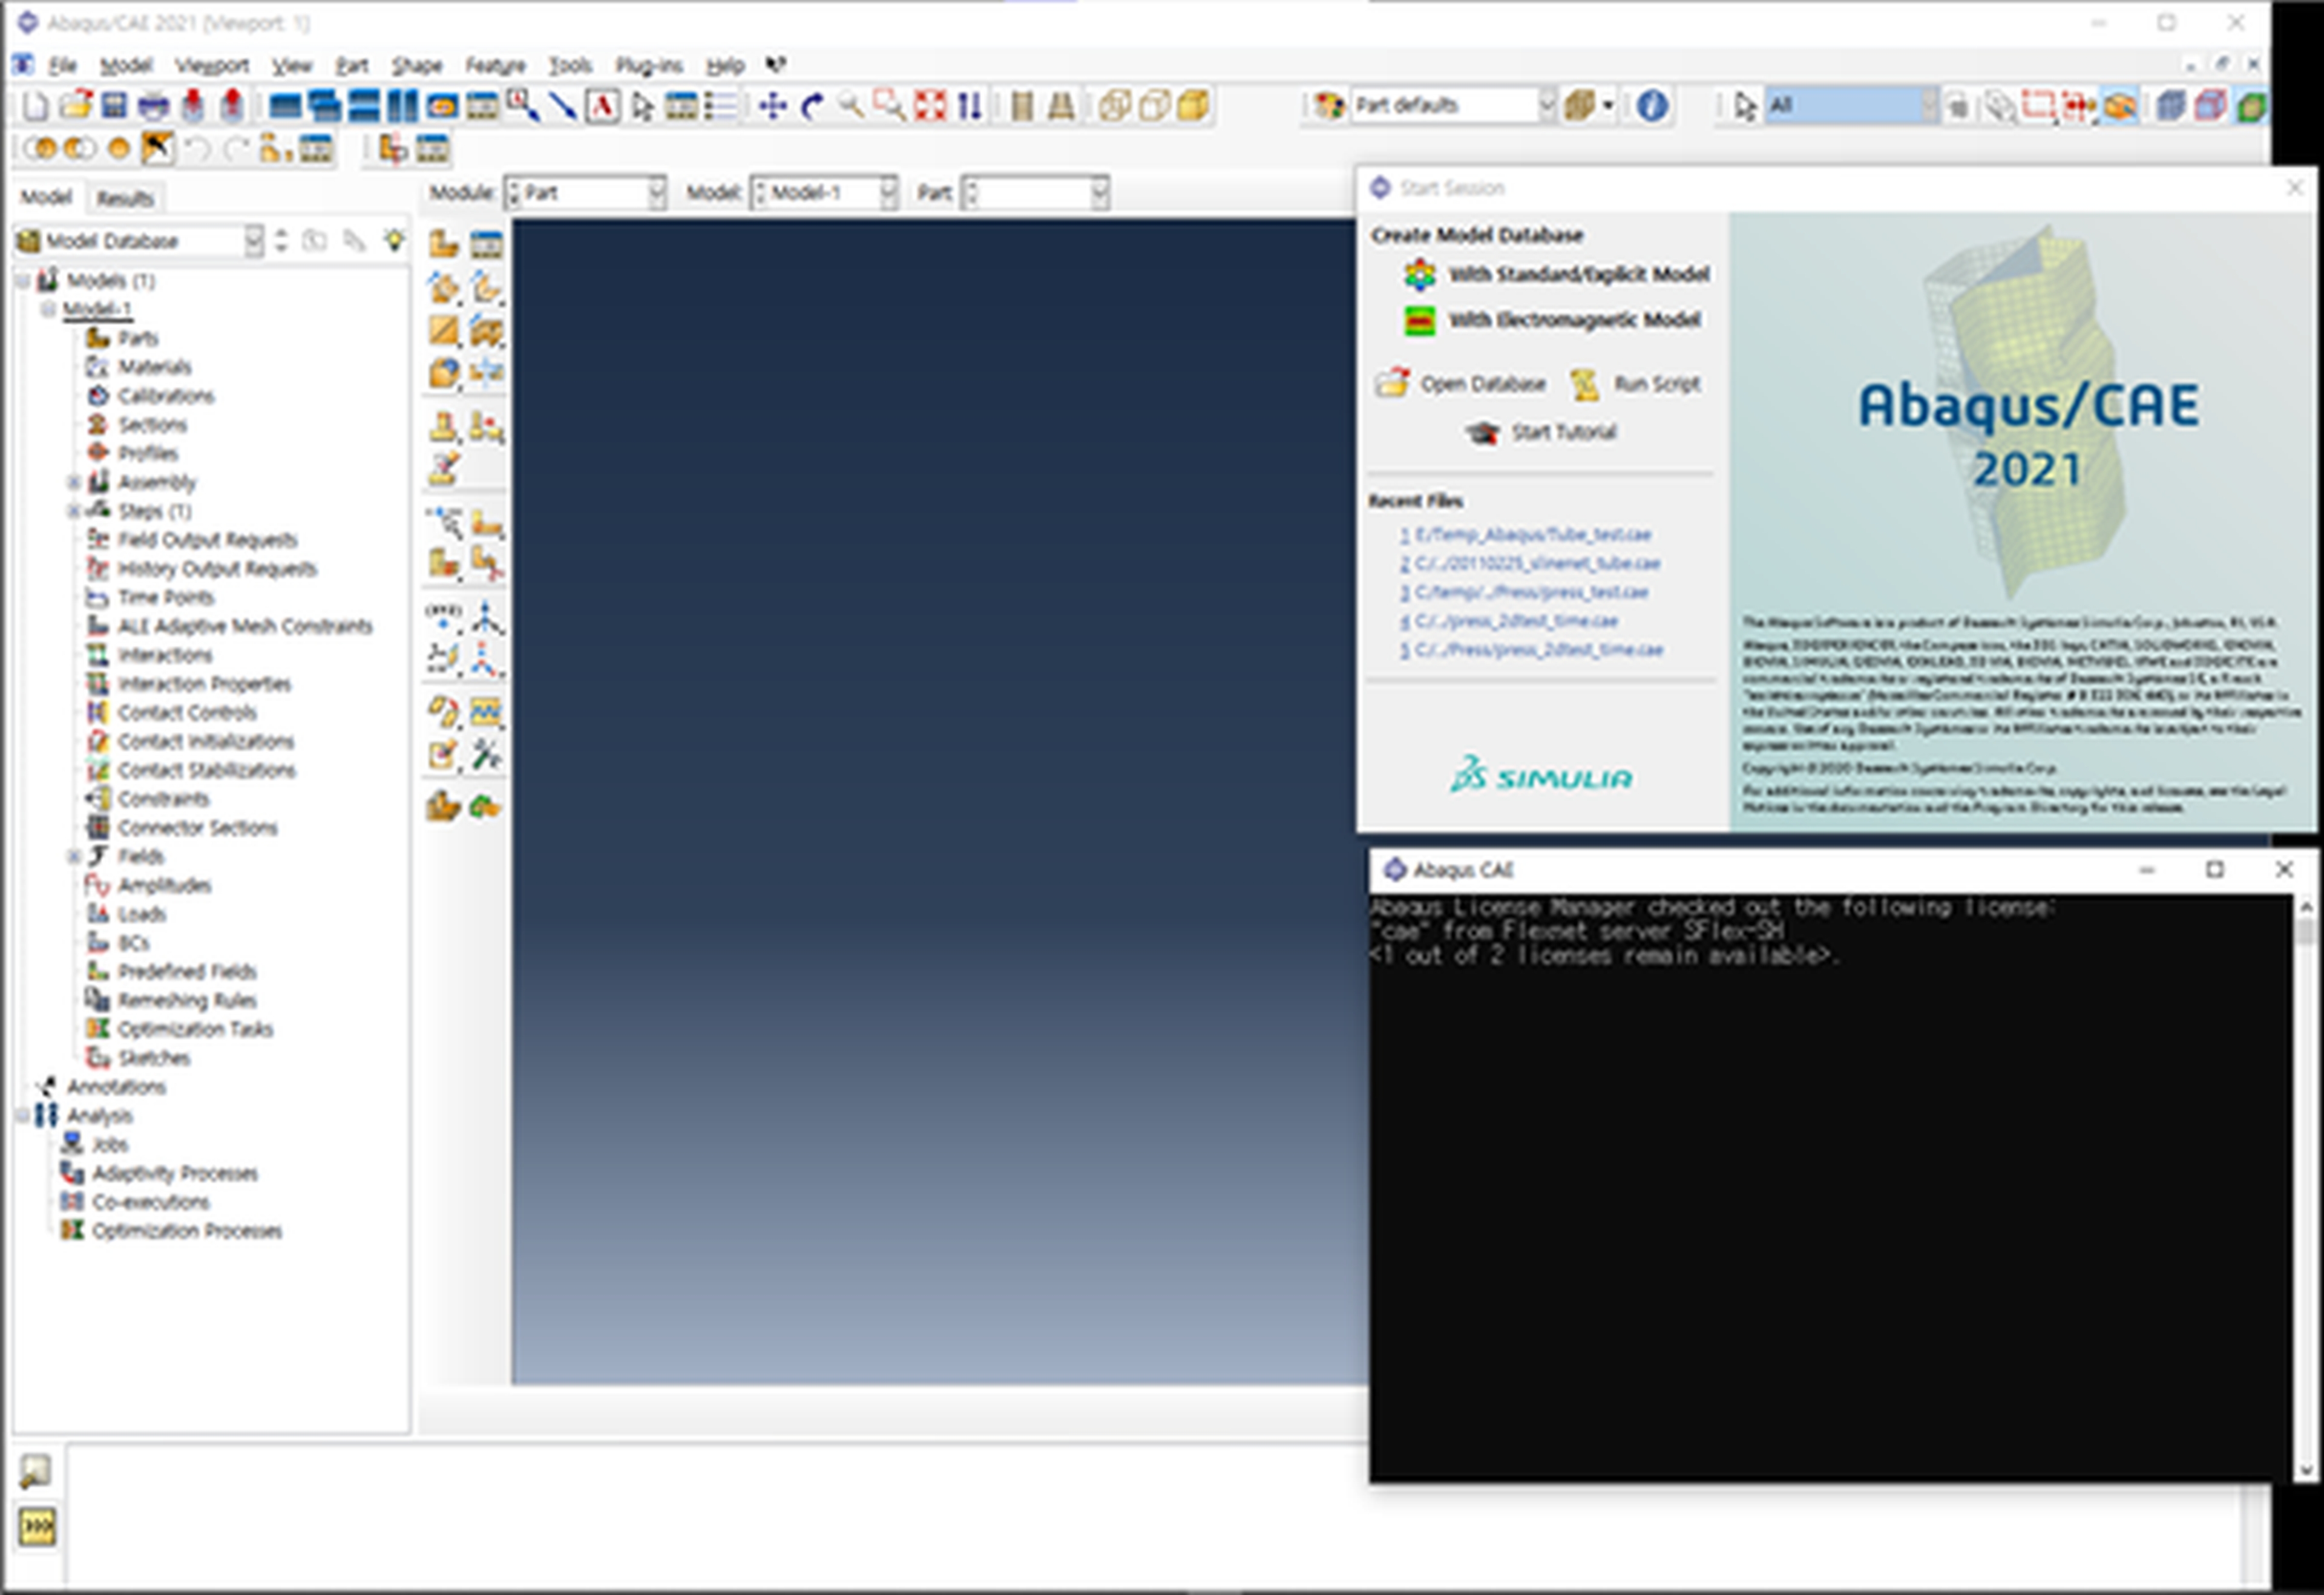Image resolution: width=2324 pixels, height=1595 pixels.
Task: Click Start Tutorial in Start Session
Action: coord(1541,432)
